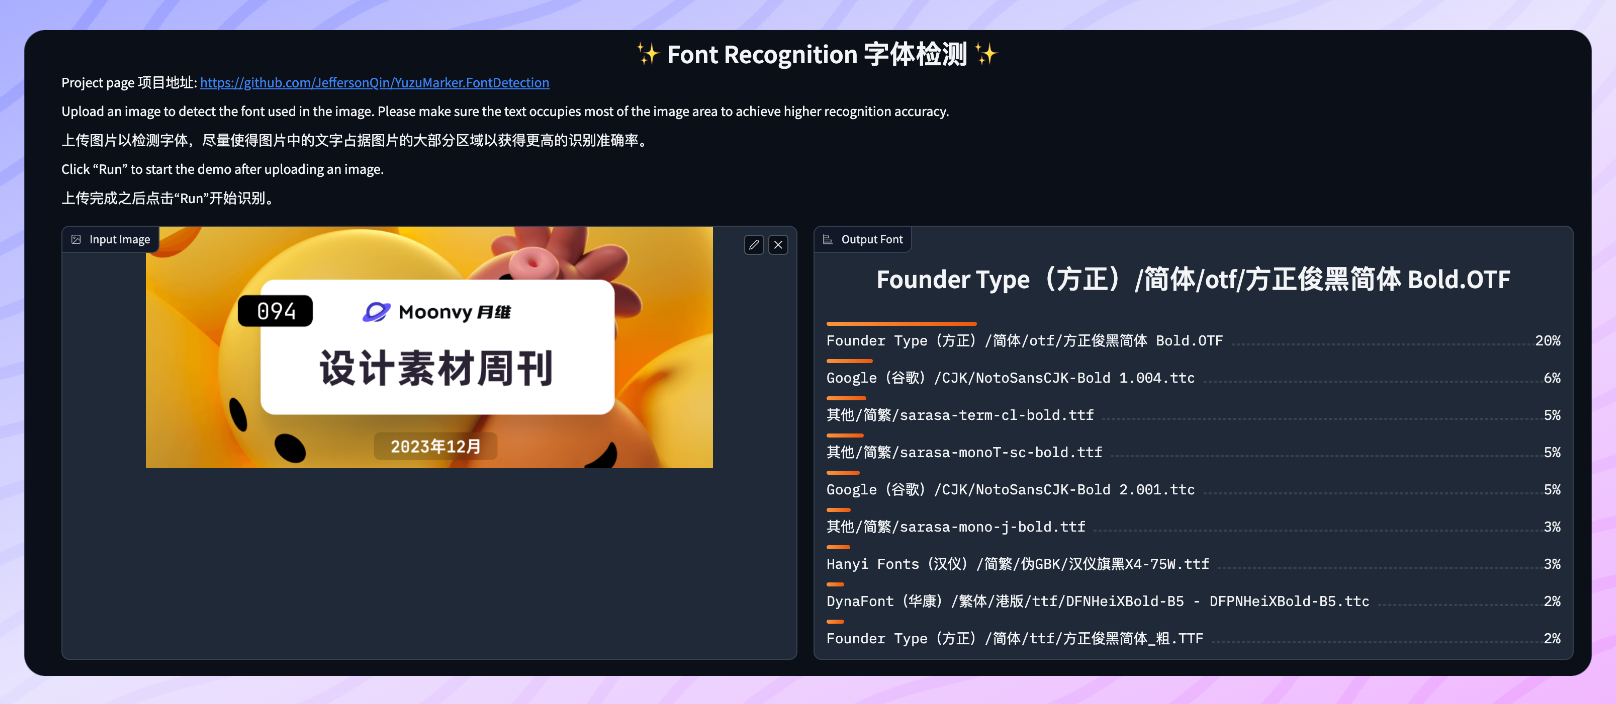This screenshot has height=704, width=1616.
Task: Click the Project page 项目地址 label
Action: [x=129, y=83]
